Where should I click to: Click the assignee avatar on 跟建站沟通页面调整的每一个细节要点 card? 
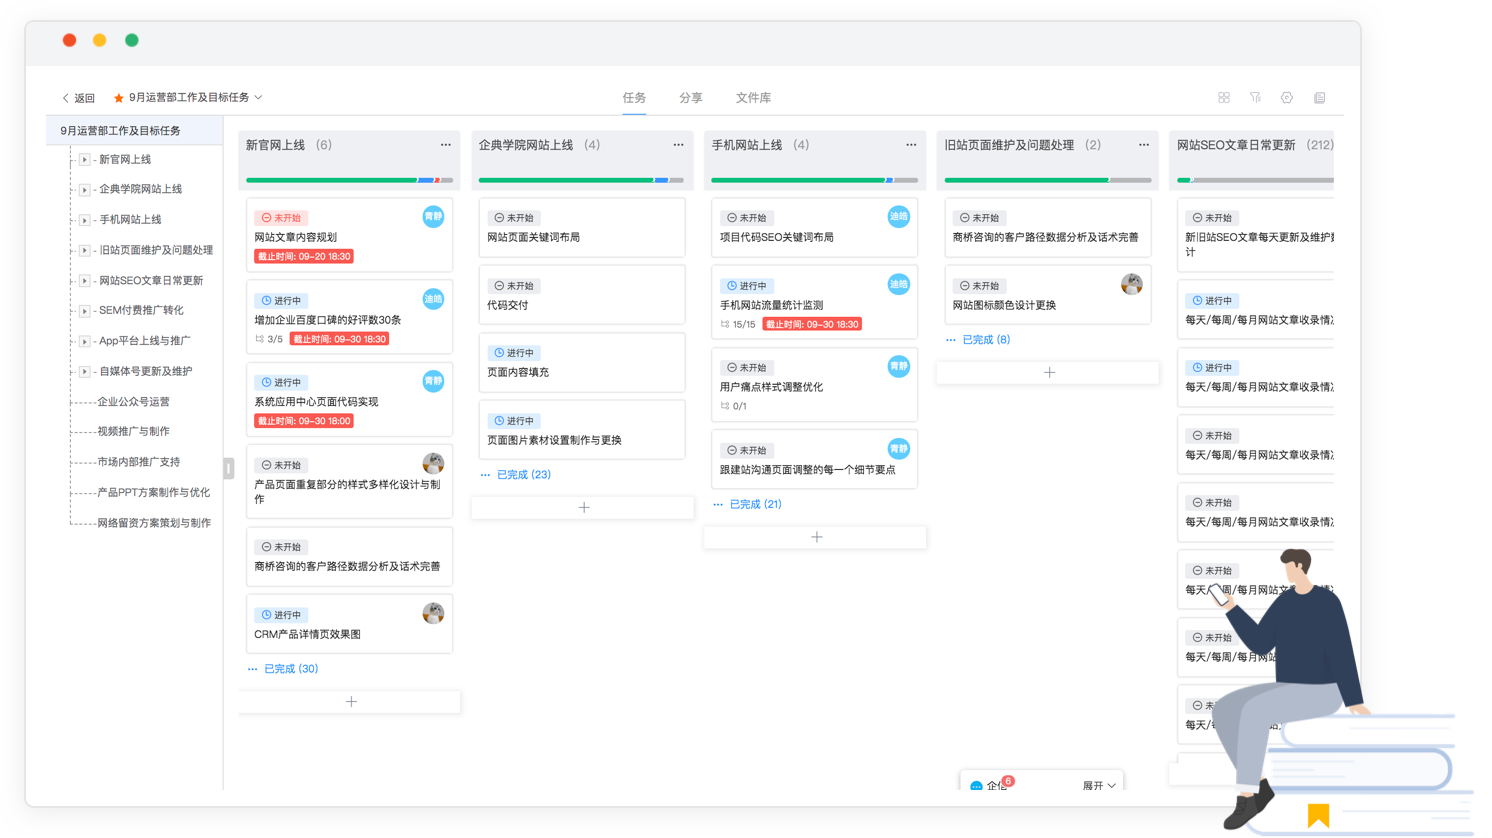pyautogui.click(x=899, y=449)
